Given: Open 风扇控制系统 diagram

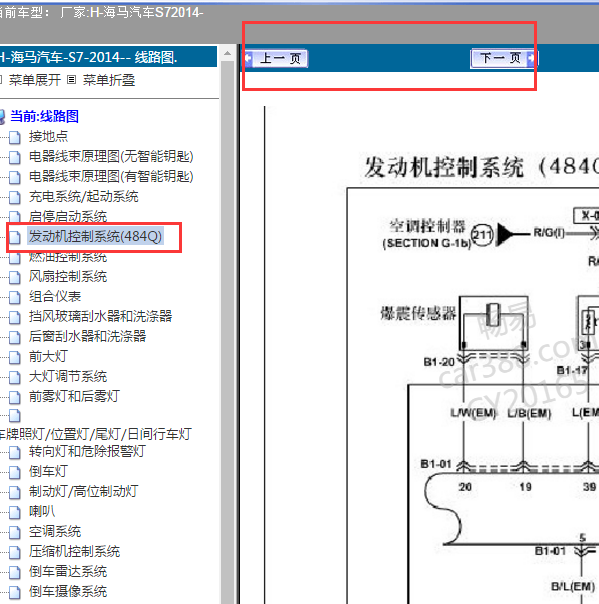Looking at the screenshot, I should coord(68,277).
